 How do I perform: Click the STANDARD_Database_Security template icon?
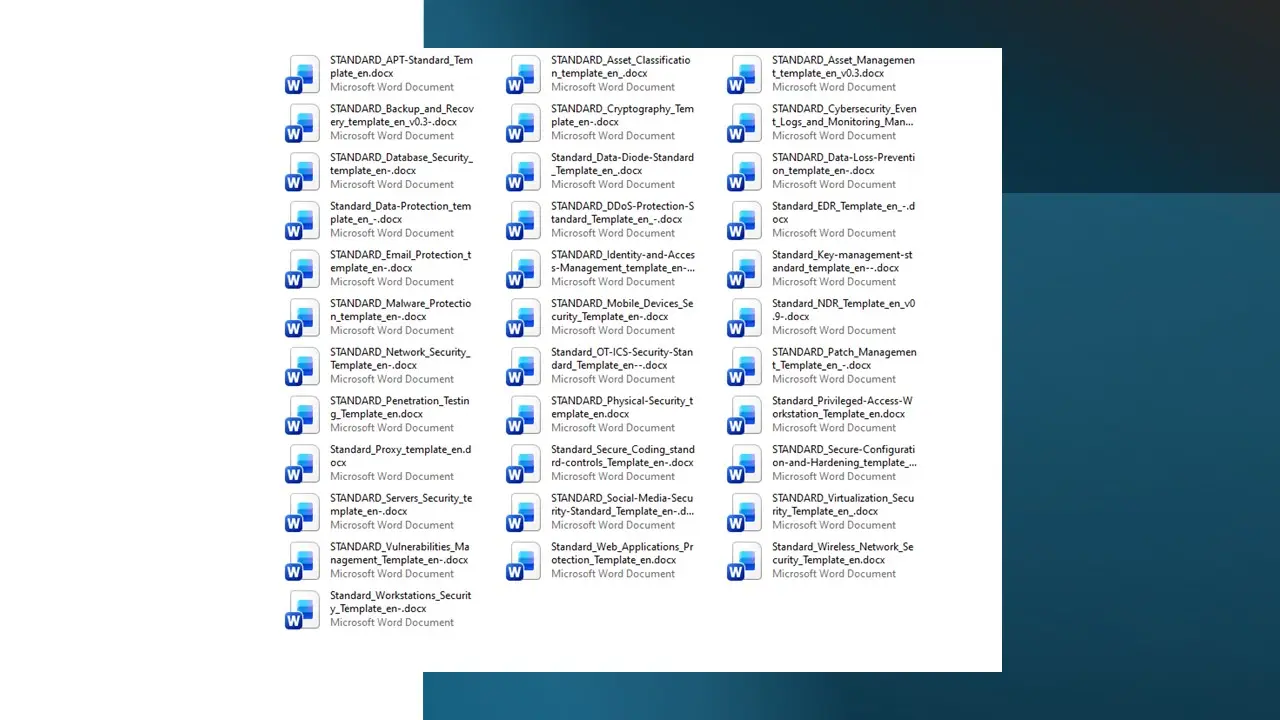click(x=303, y=171)
